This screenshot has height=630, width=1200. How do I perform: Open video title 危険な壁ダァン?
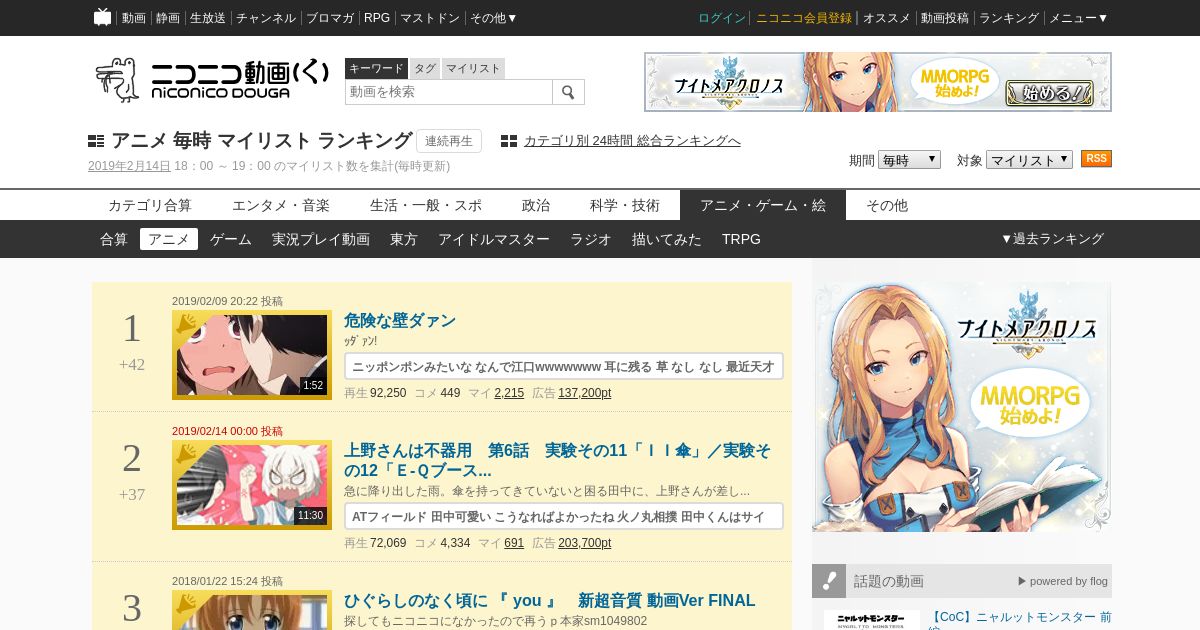(400, 321)
